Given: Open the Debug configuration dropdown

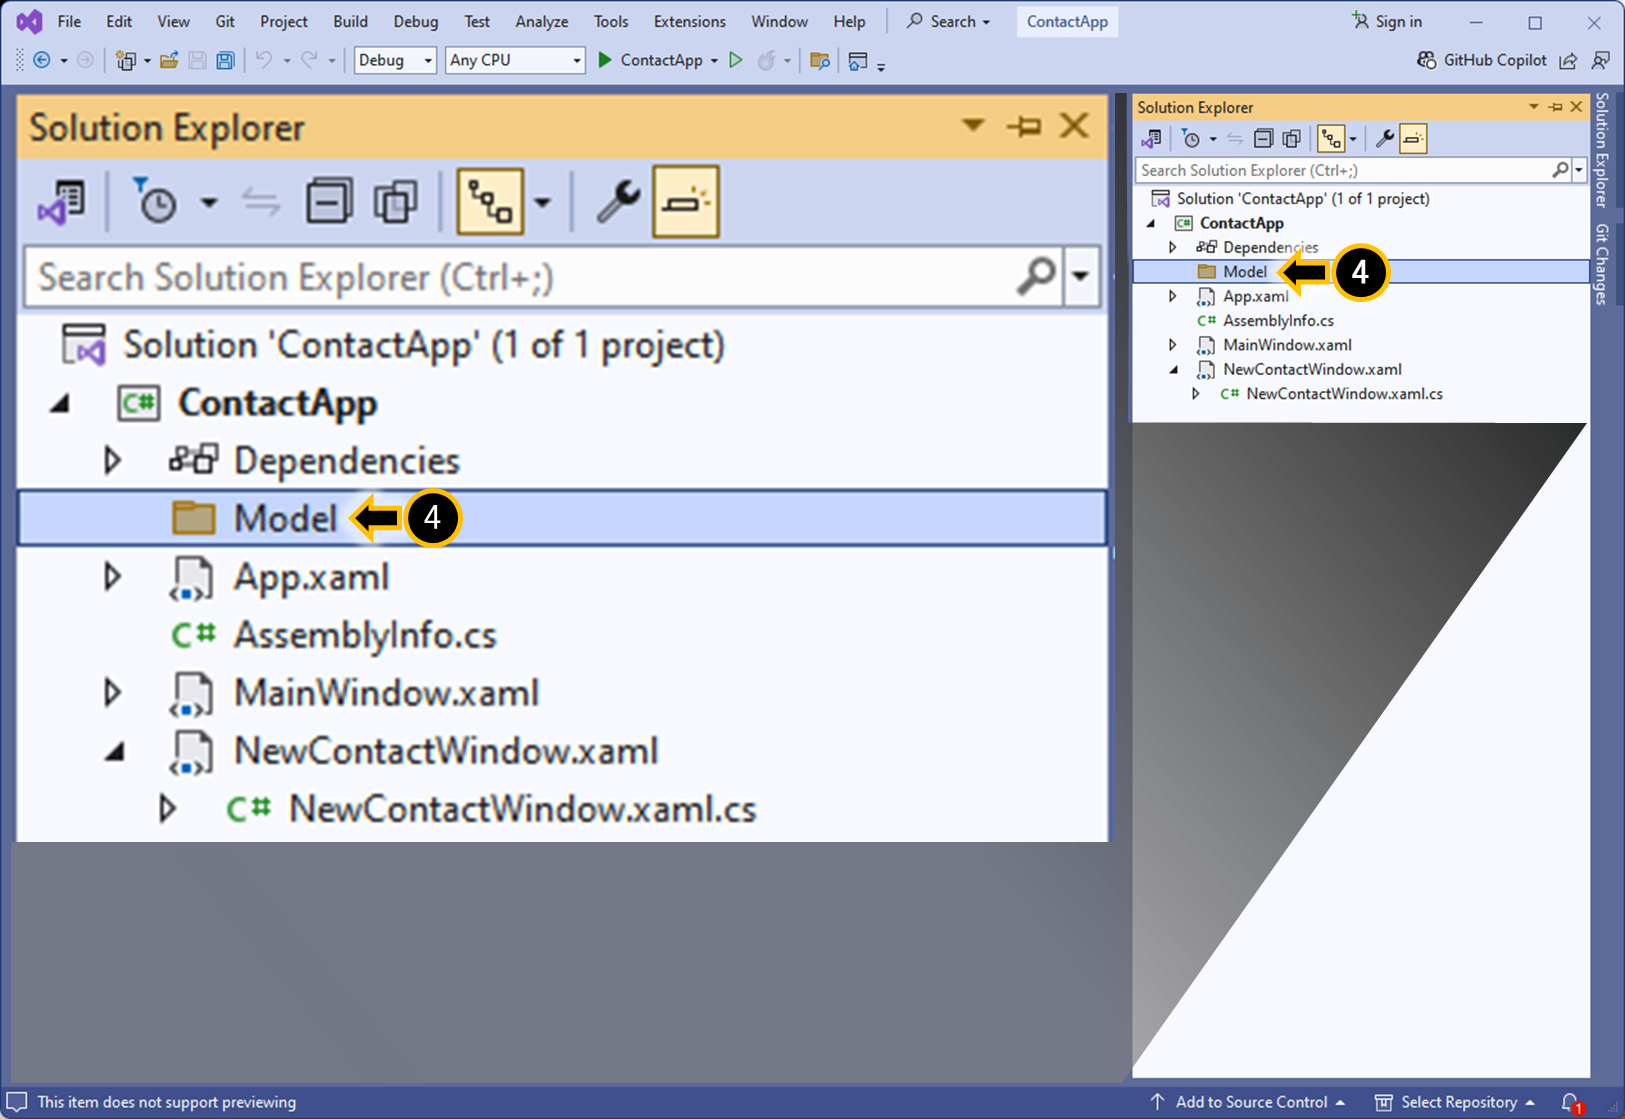Looking at the screenshot, I should point(395,60).
